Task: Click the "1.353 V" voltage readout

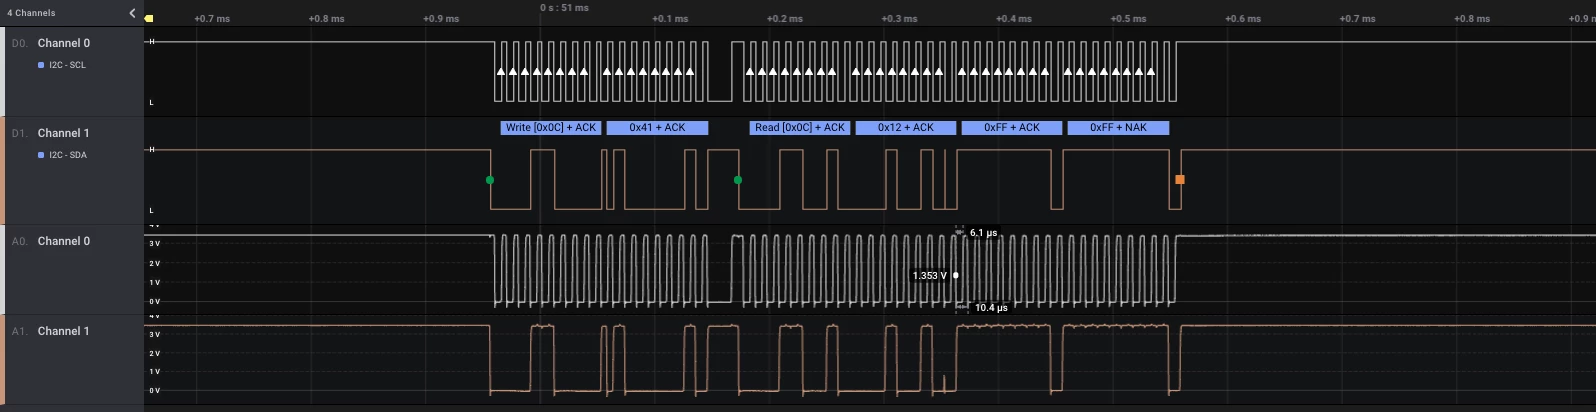Action: coord(929,275)
